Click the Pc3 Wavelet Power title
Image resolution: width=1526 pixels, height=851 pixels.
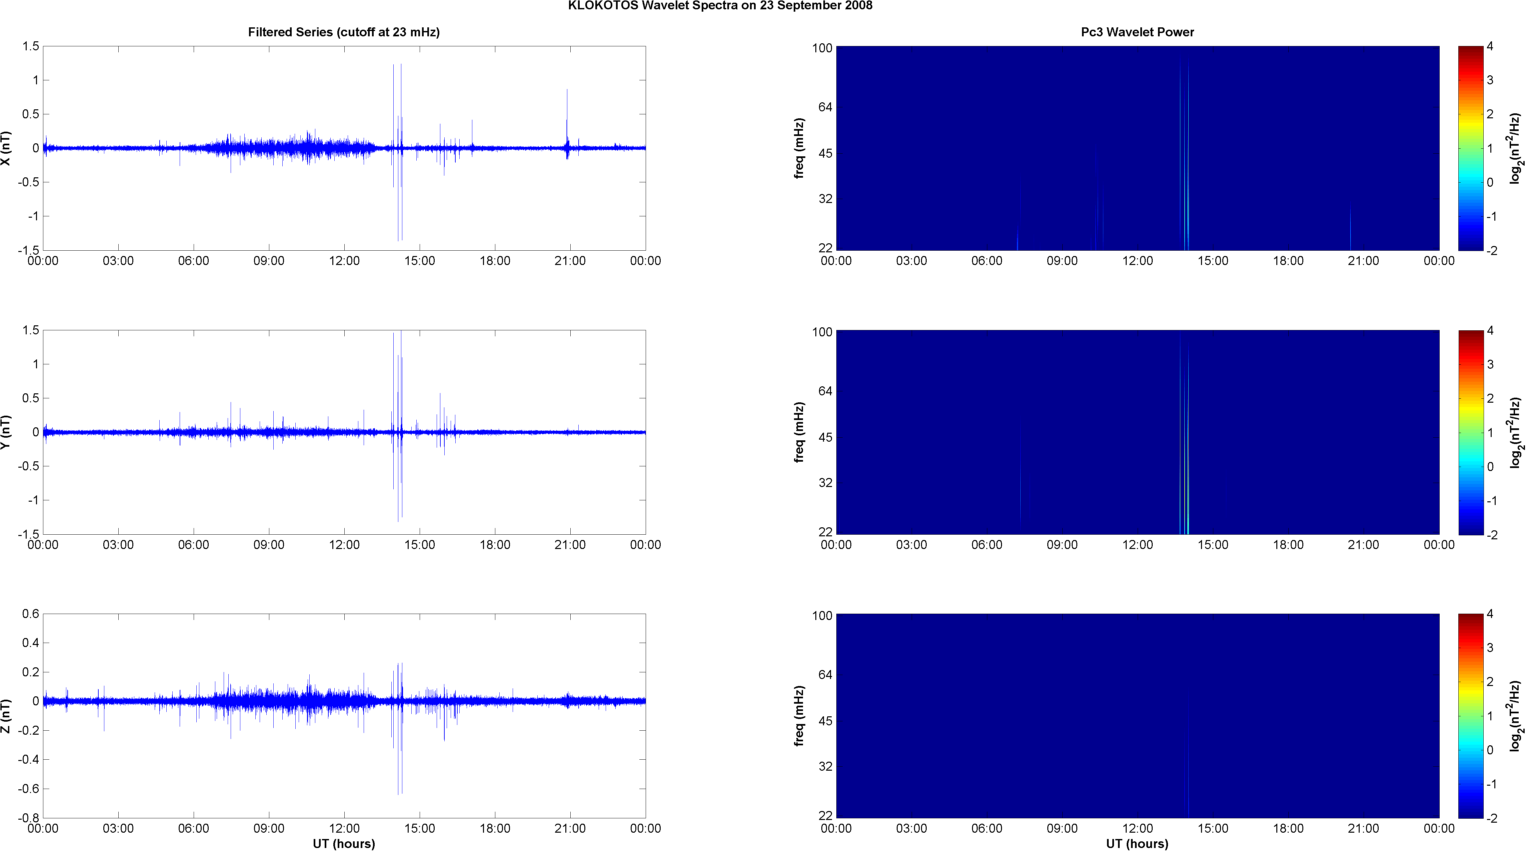click(x=1137, y=32)
